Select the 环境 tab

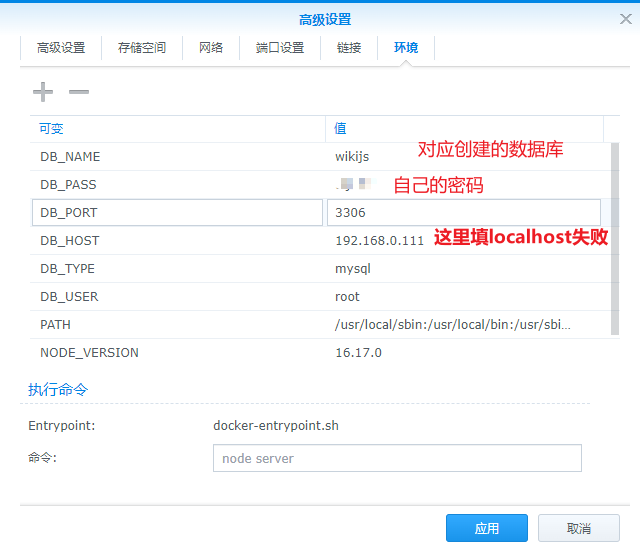point(406,48)
